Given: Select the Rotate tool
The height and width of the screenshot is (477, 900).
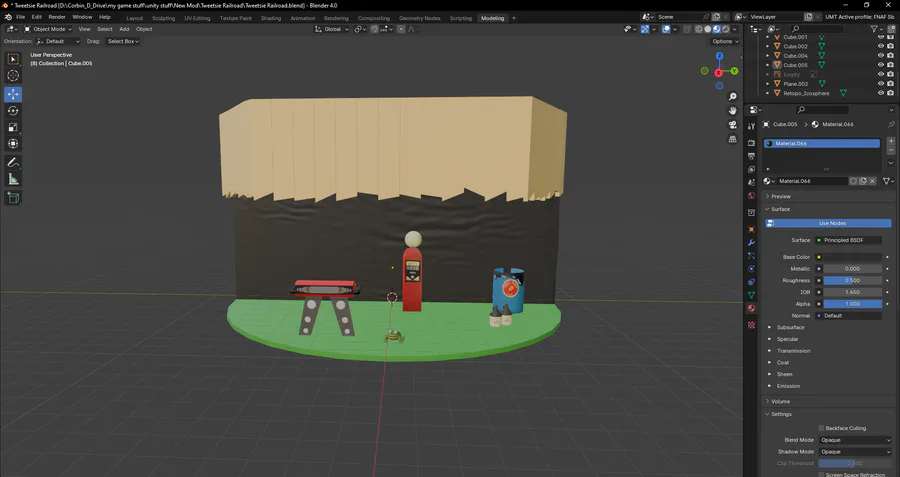Looking at the screenshot, I should 13,111.
